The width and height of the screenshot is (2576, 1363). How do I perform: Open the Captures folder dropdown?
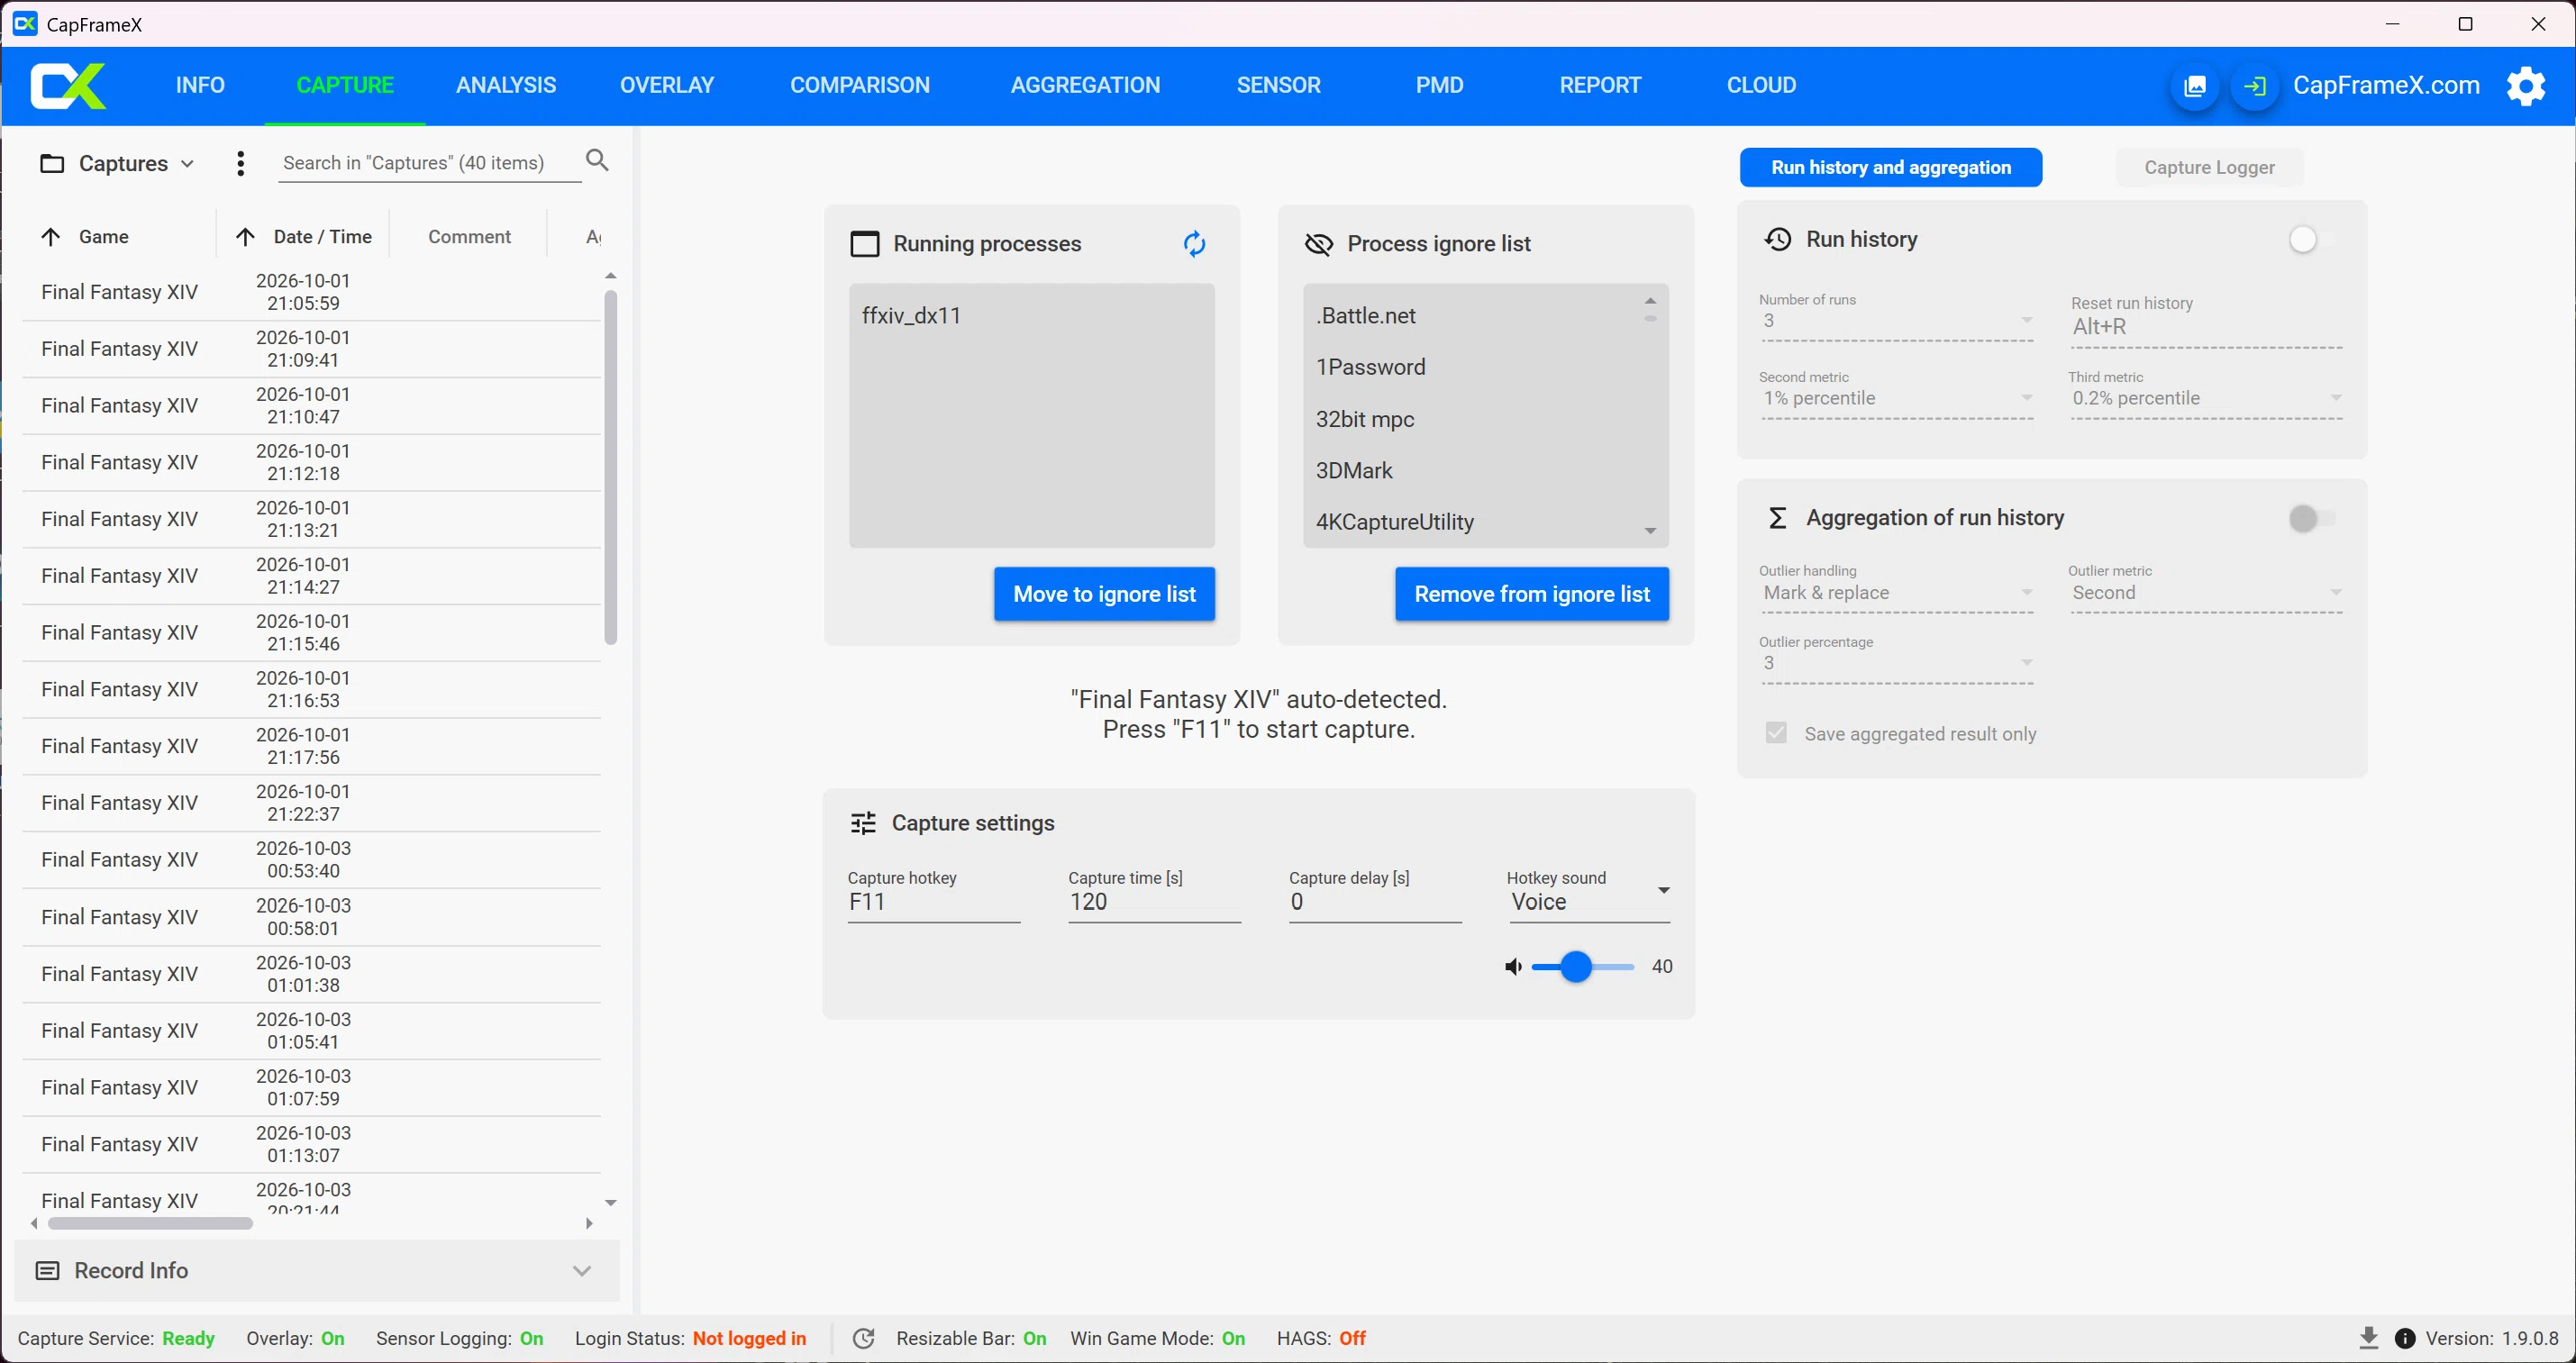116,164
